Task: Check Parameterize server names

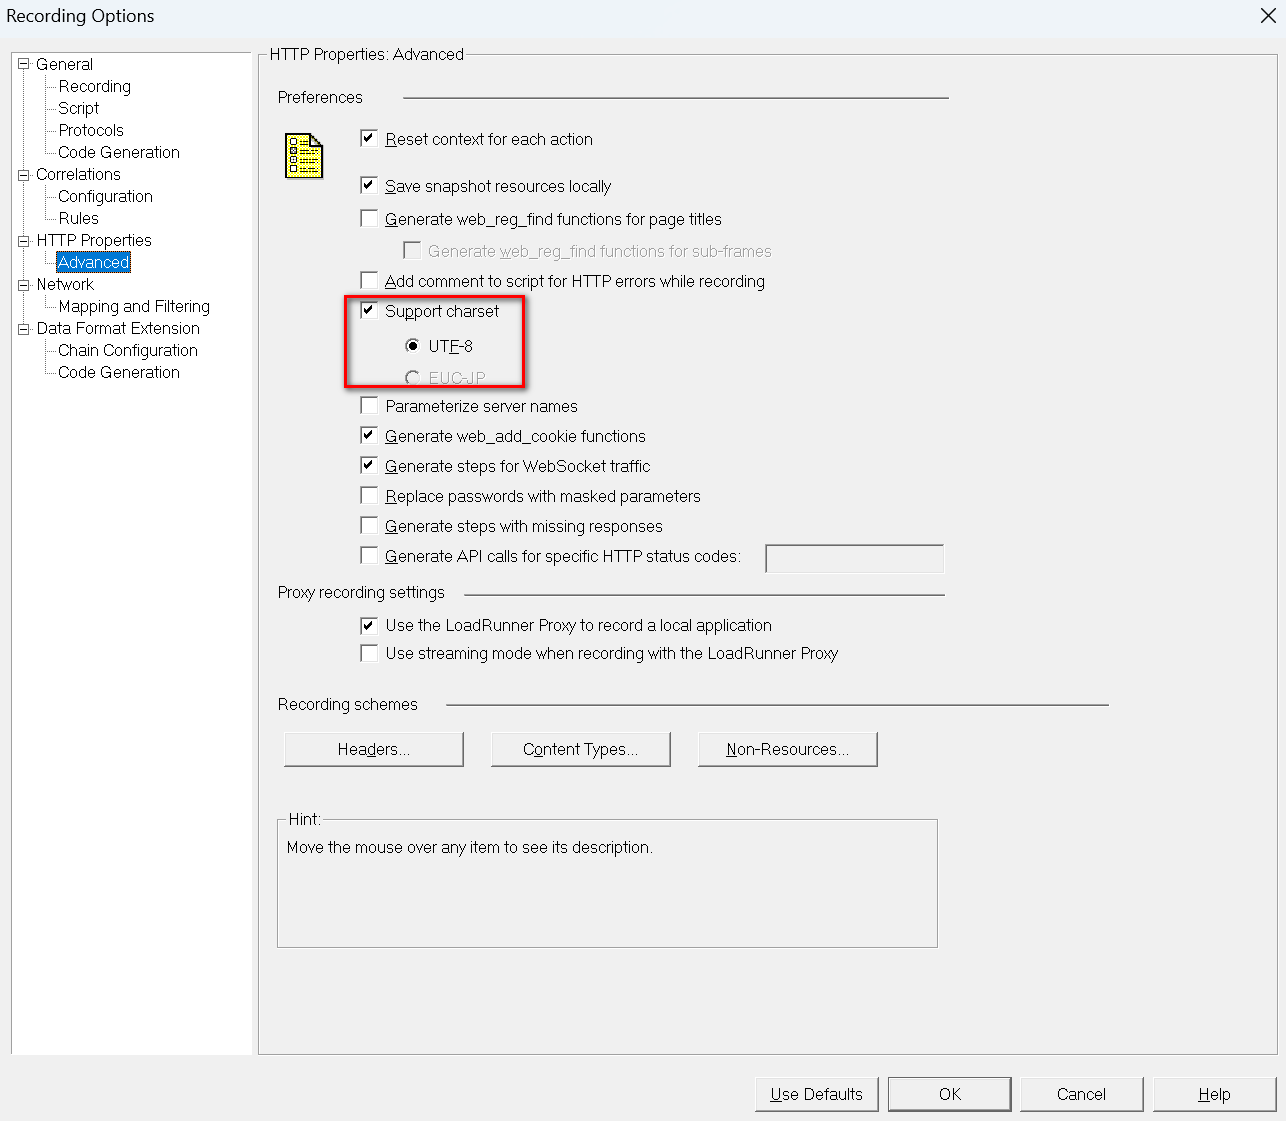Action: [369, 405]
